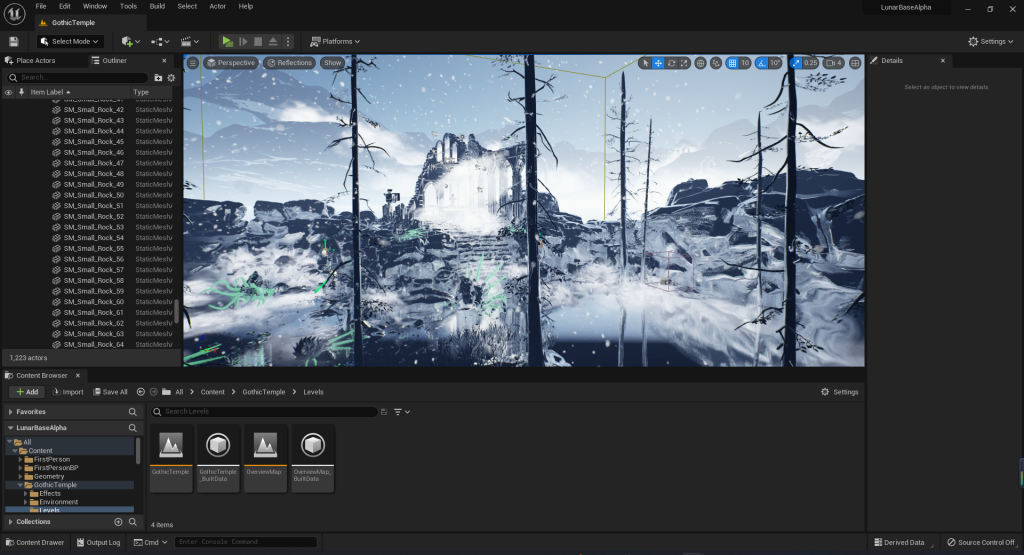Expand the Effects folder
Viewport: 1024px width, 555px height.
(25, 494)
